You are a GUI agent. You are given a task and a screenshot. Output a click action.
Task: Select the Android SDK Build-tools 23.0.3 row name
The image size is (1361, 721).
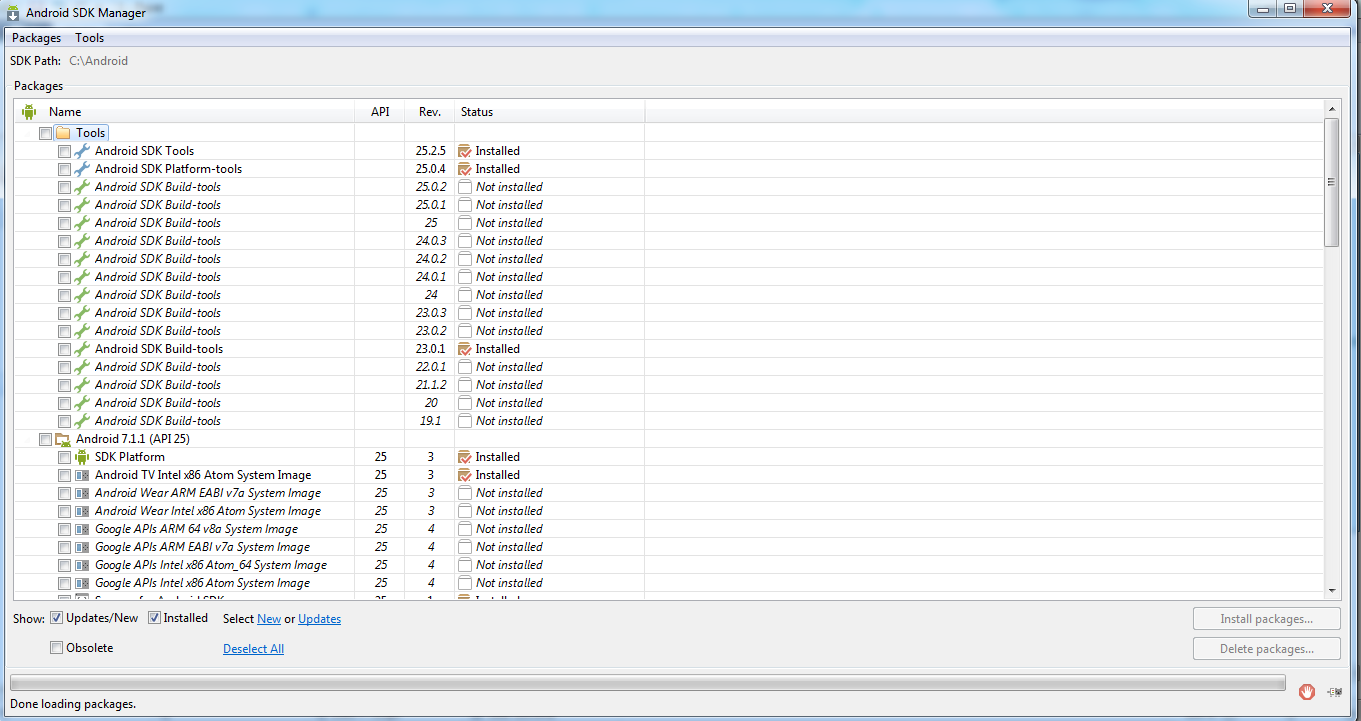[x=158, y=313]
